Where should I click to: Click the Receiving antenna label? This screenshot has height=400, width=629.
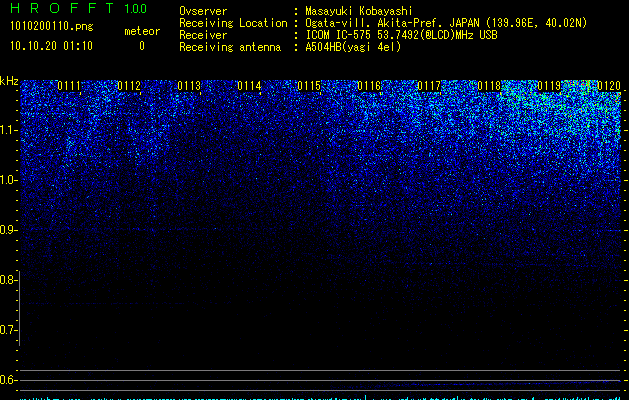230,47
